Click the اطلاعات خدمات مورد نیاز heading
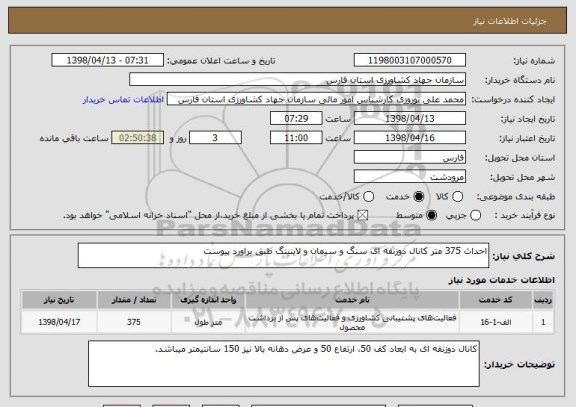Screen dimensions: 576x407 (x=501, y=280)
